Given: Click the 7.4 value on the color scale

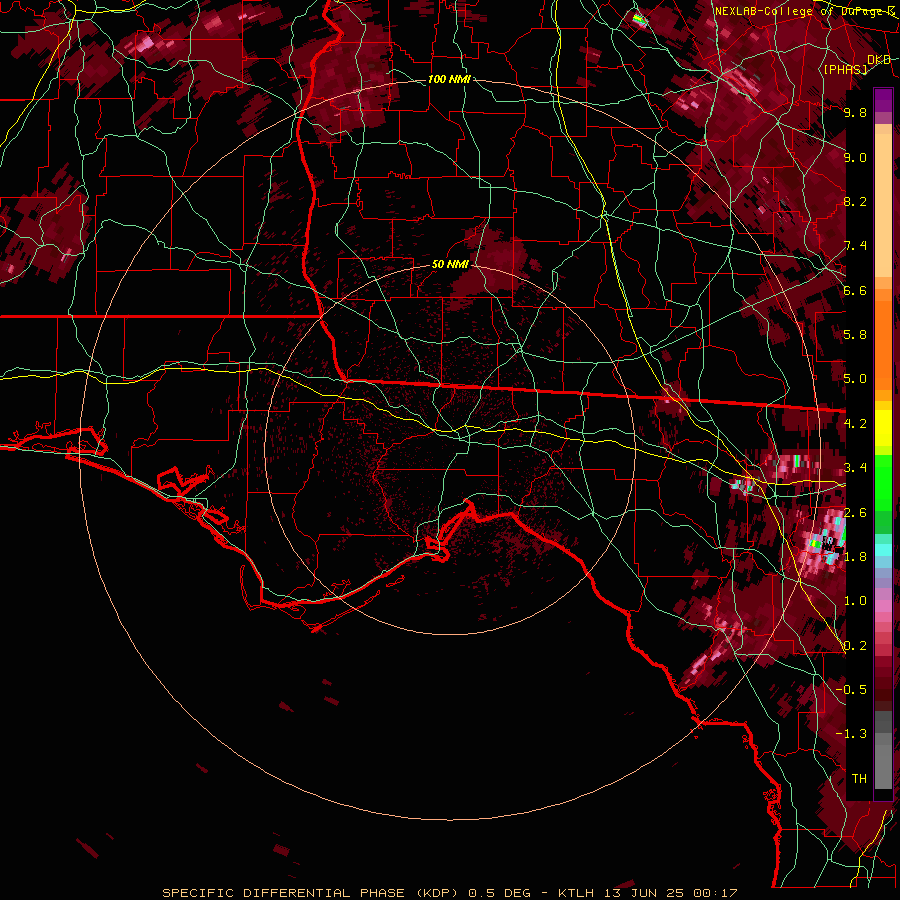Looking at the screenshot, I should coord(855,246).
